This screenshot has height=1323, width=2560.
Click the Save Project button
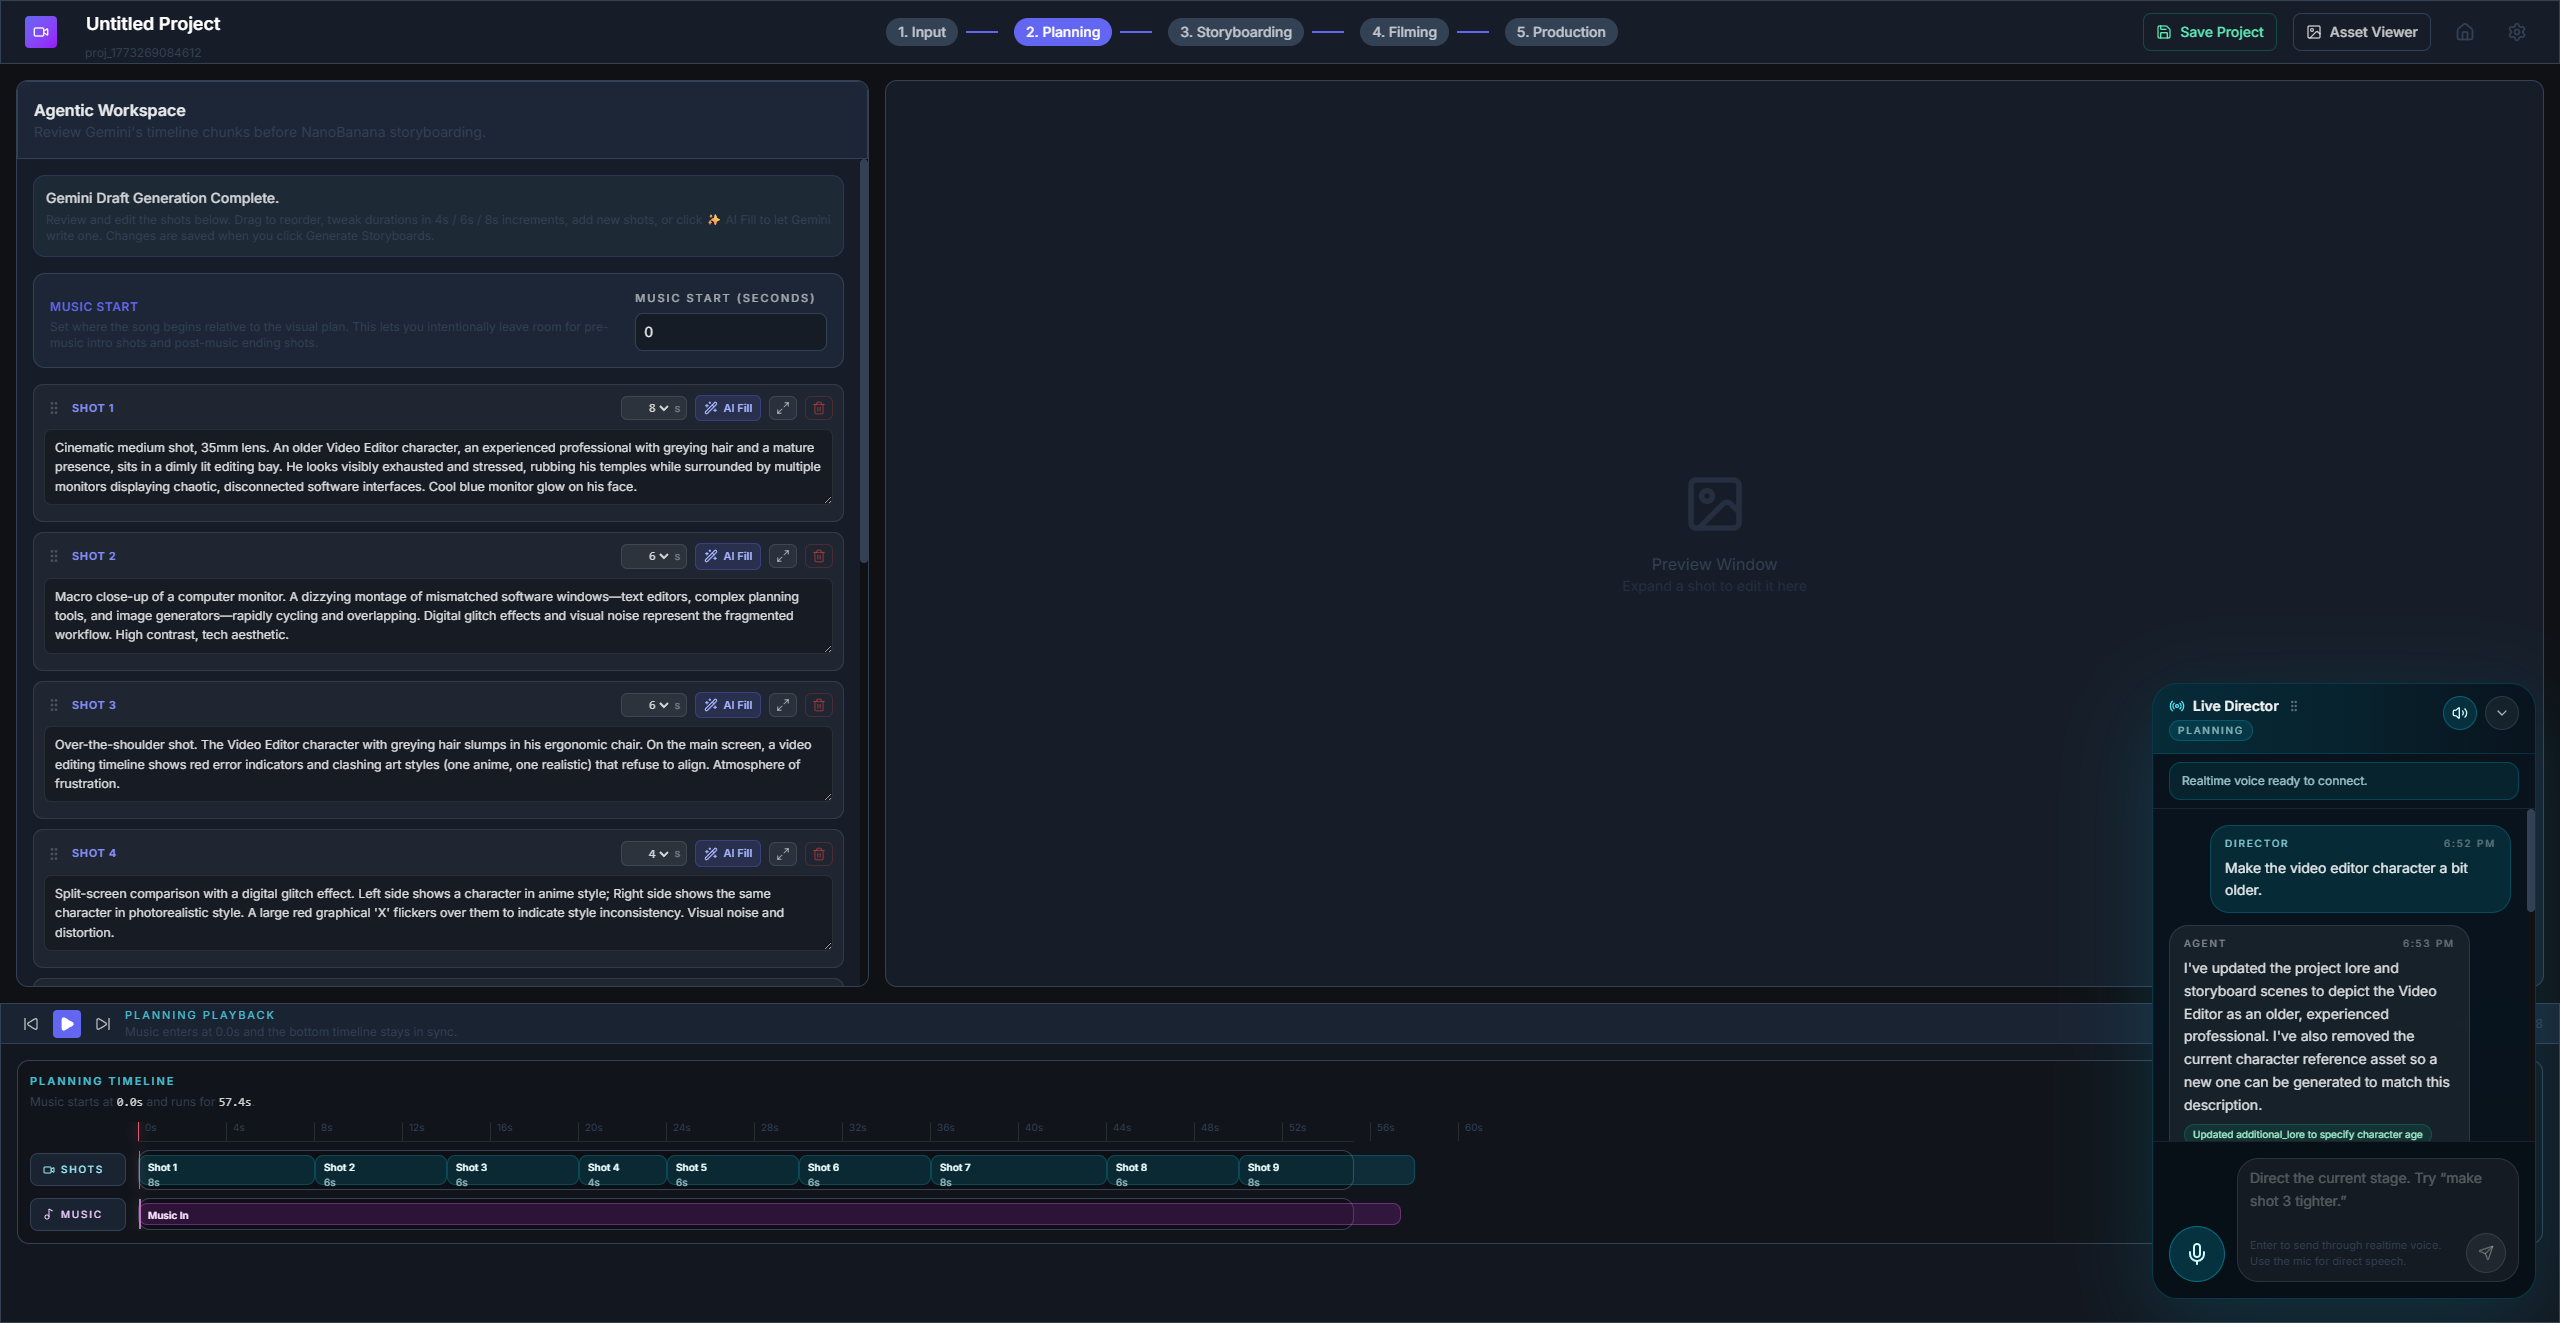tap(2209, 32)
